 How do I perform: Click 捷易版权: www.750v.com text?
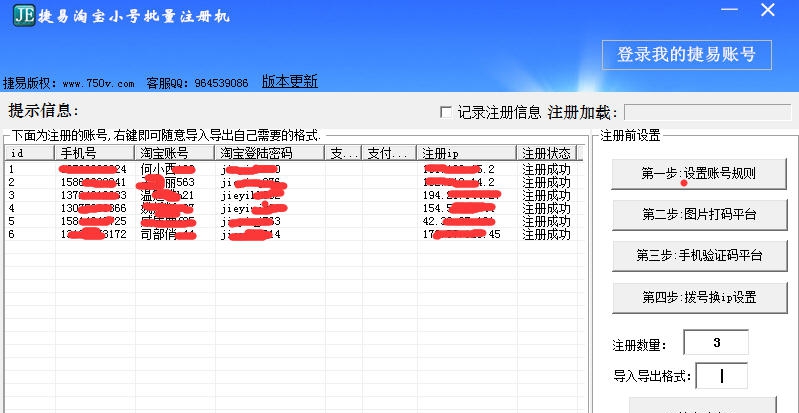coord(69,83)
